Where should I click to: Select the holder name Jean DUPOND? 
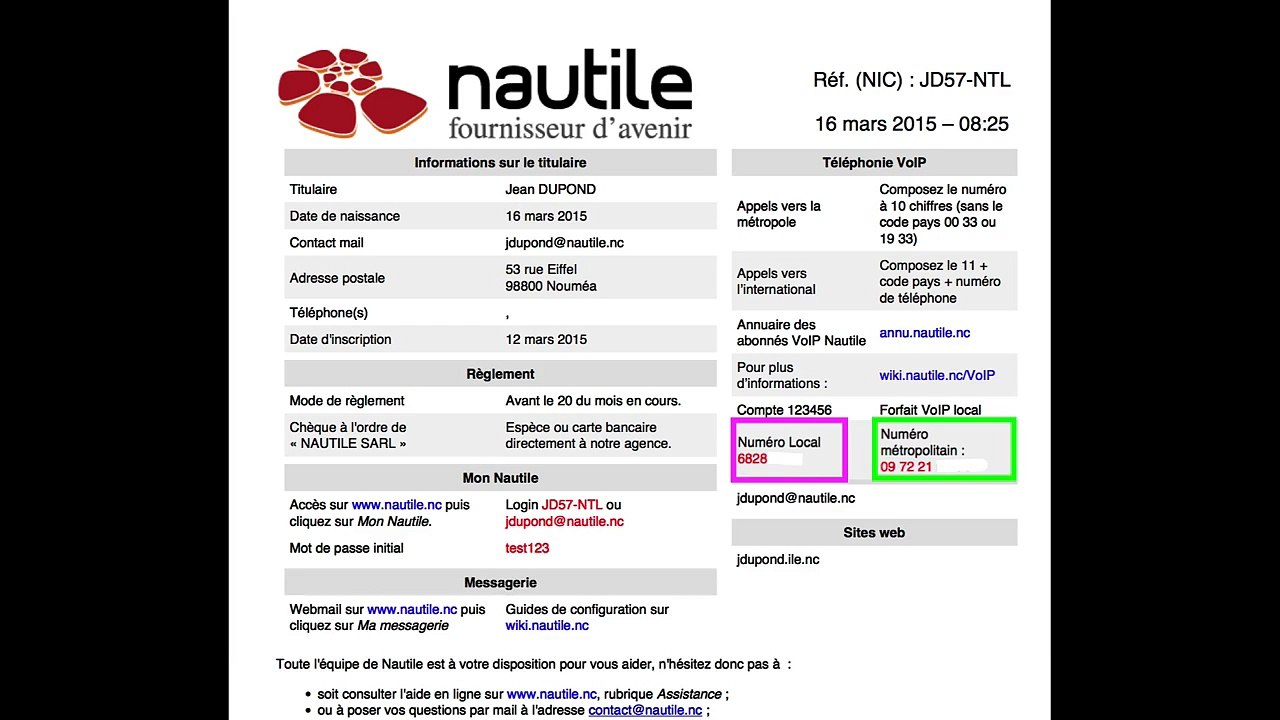click(x=551, y=189)
